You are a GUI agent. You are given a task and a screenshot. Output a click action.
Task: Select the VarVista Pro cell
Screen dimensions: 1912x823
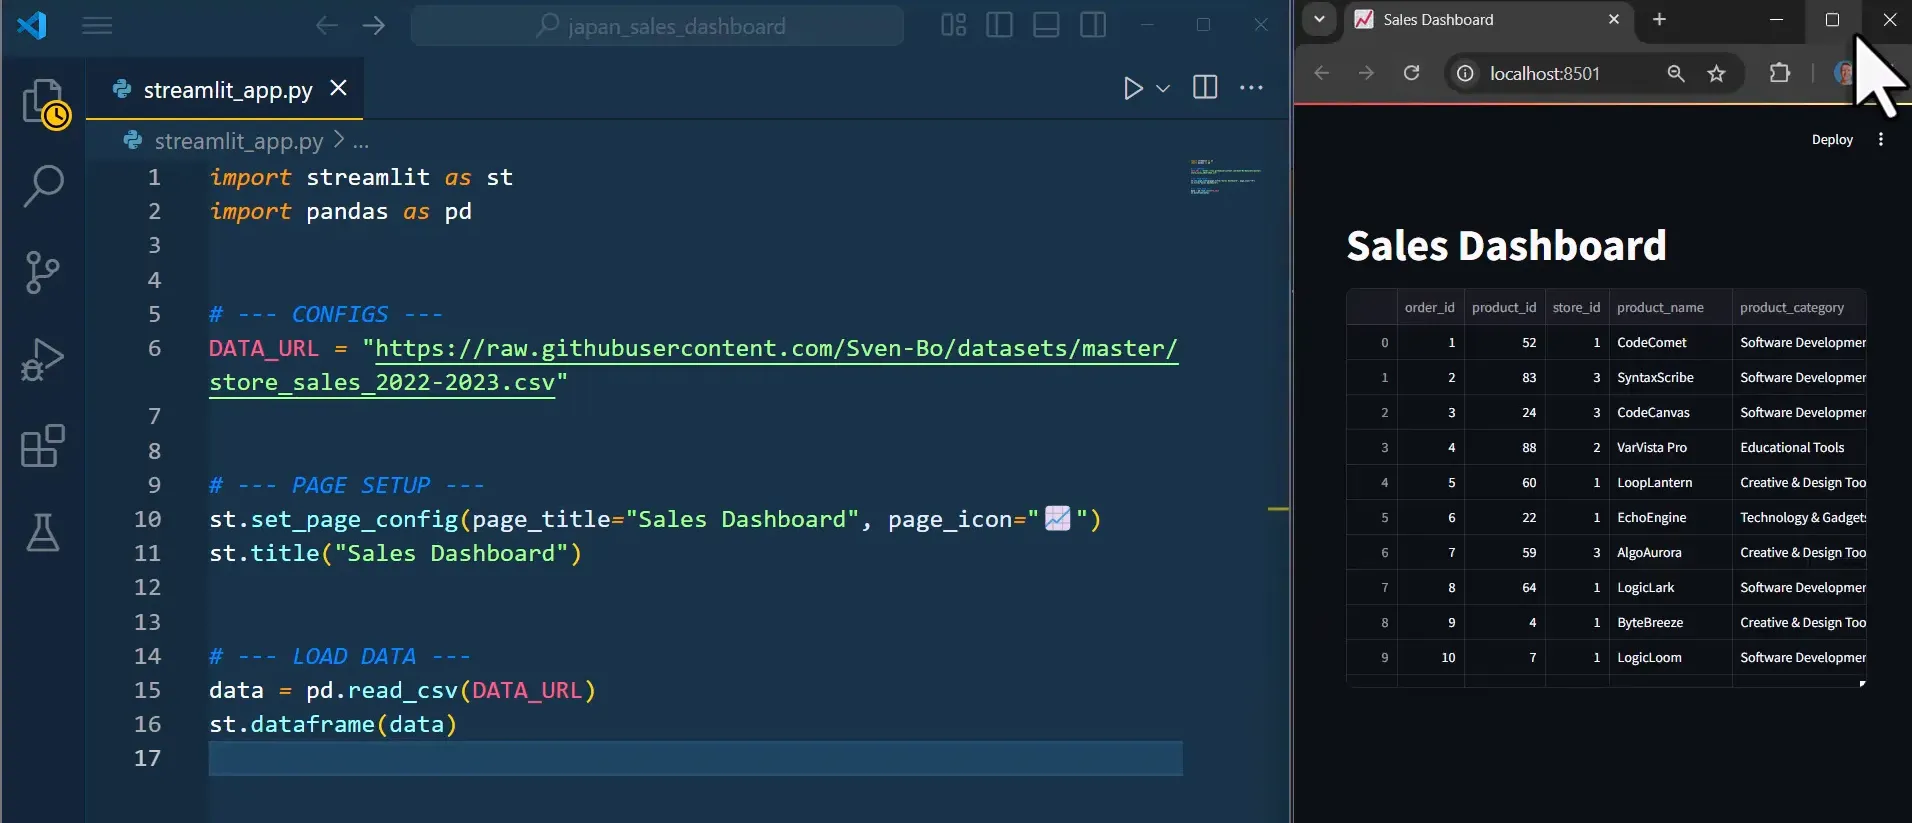click(x=1670, y=447)
